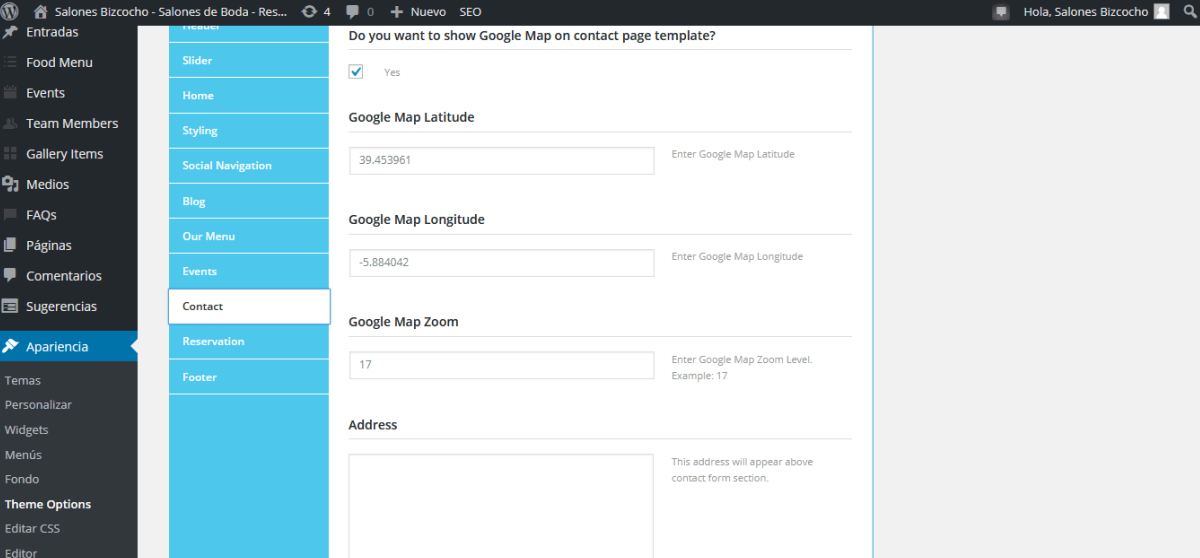Click the Sugerencias sidebar icon
Screen dimensions: 1200x558
pos(11,306)
